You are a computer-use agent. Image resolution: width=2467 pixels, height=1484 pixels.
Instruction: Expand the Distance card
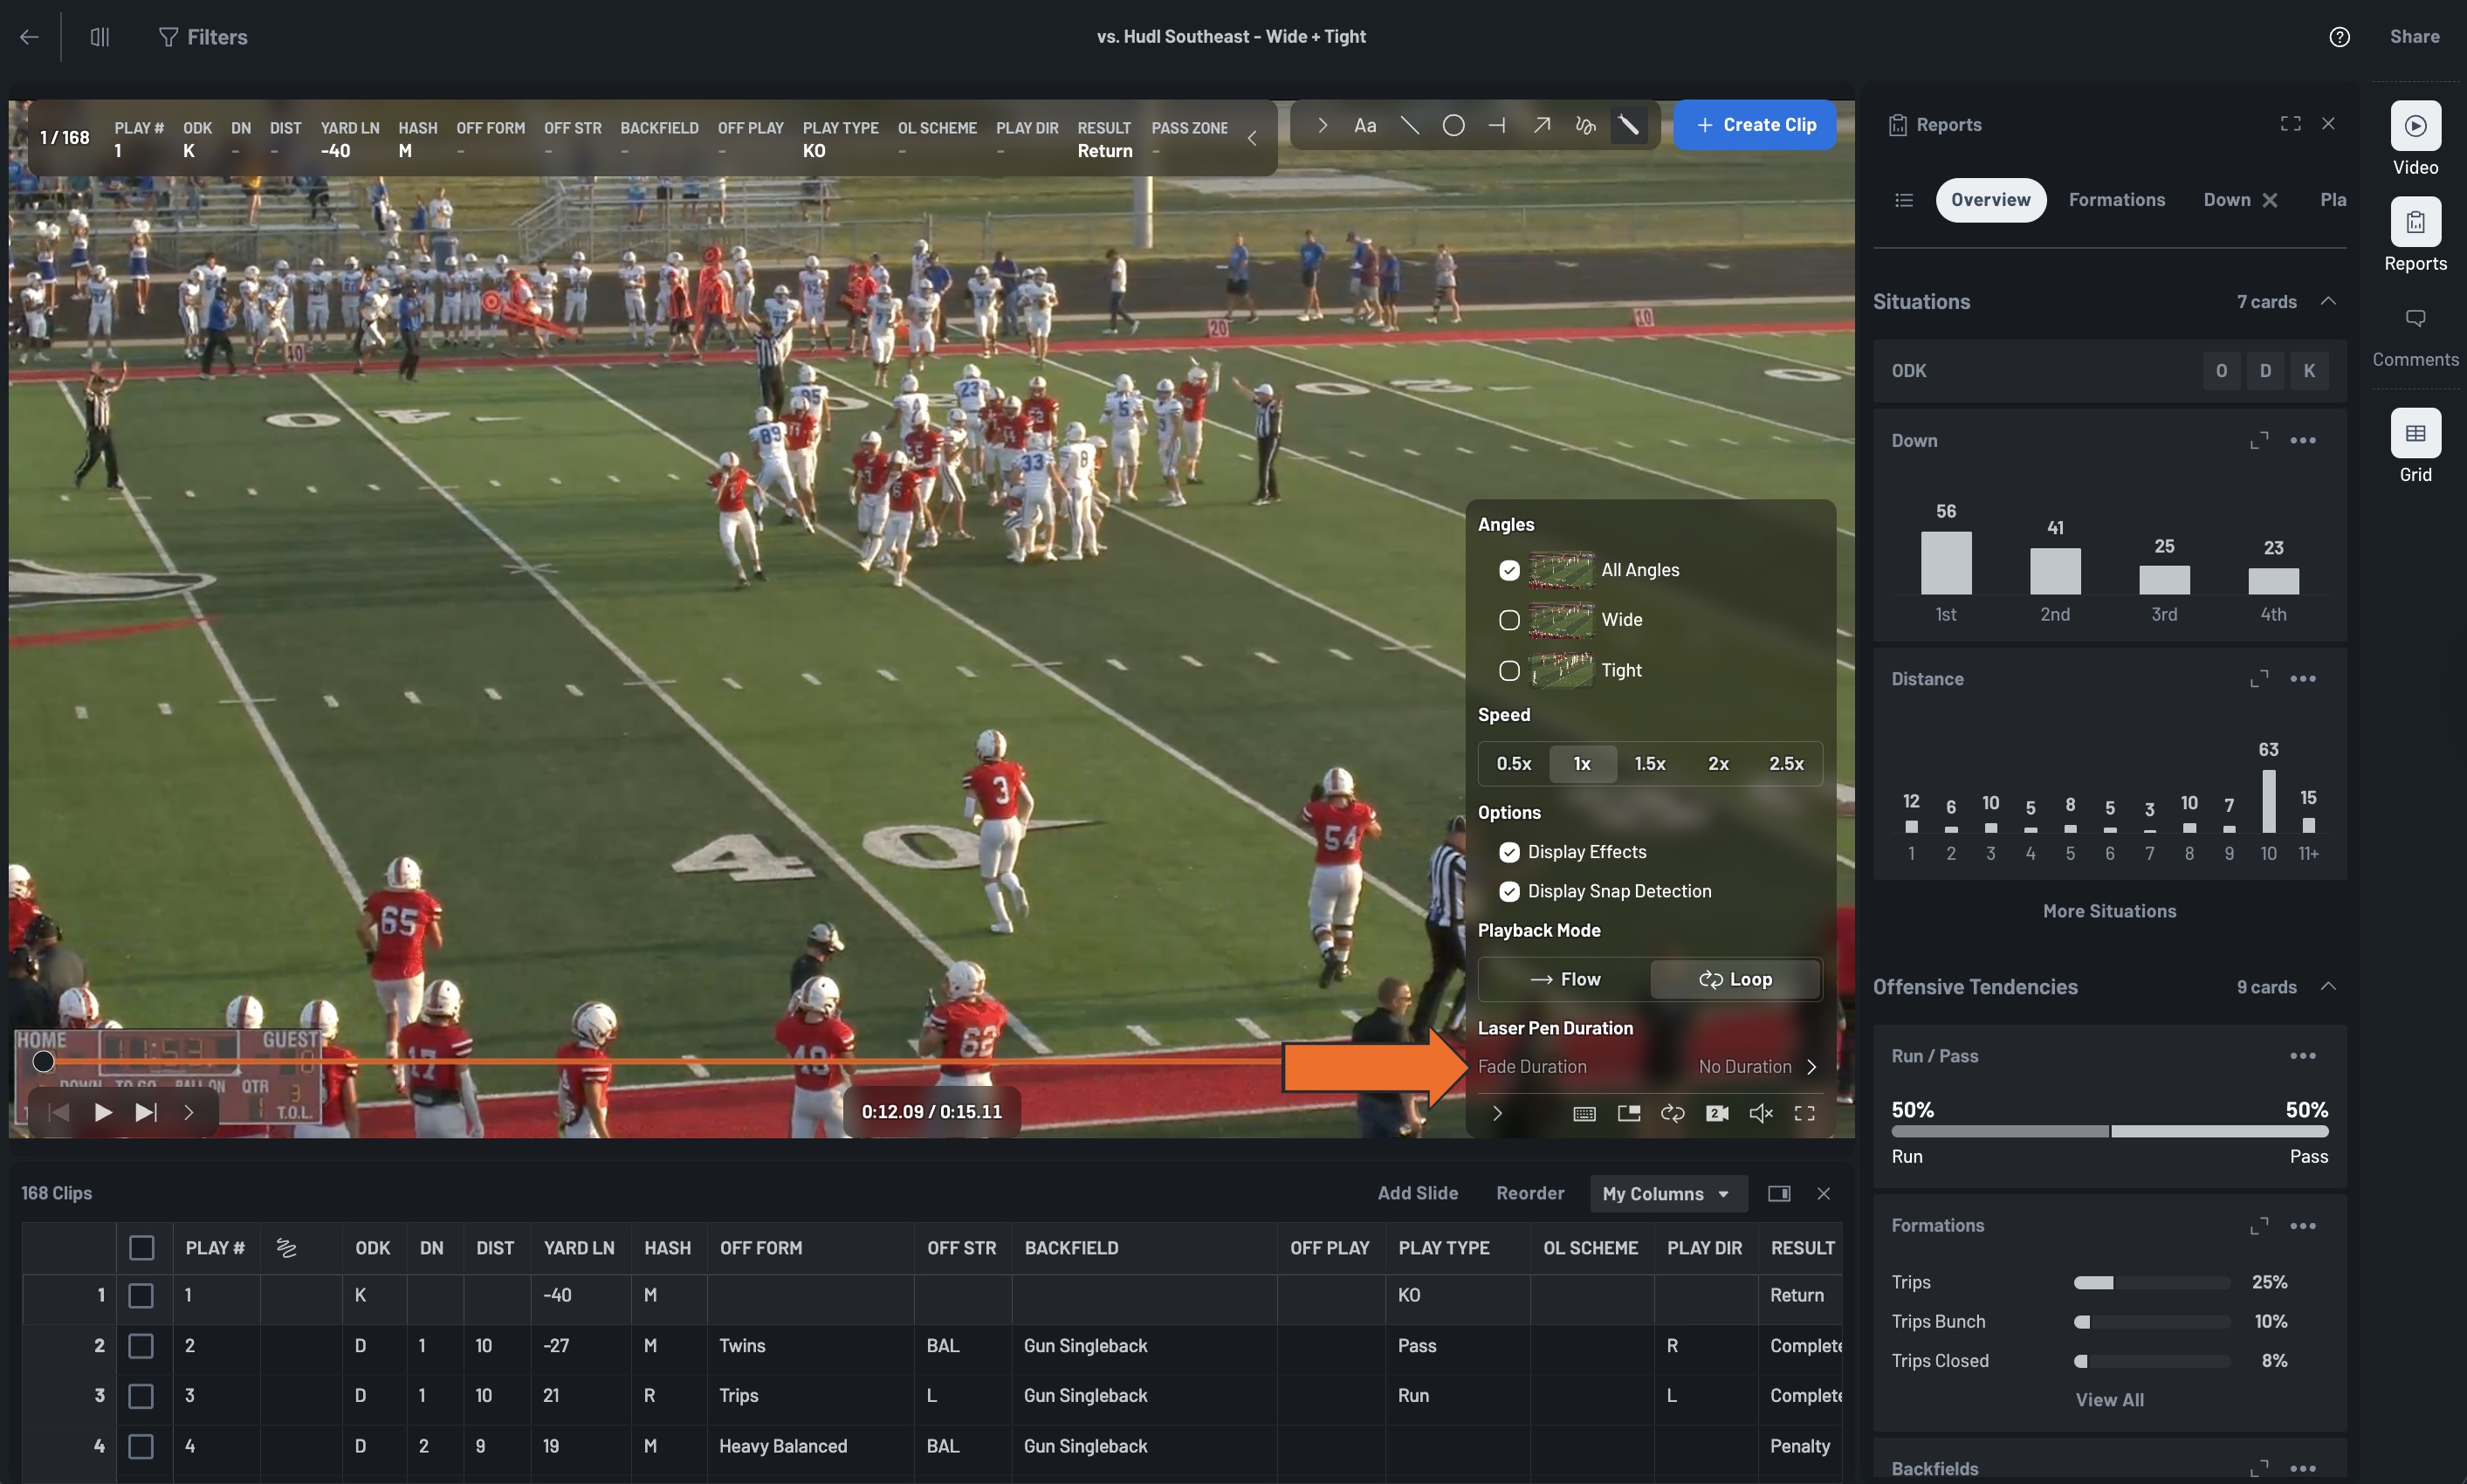click(2258, 679)
